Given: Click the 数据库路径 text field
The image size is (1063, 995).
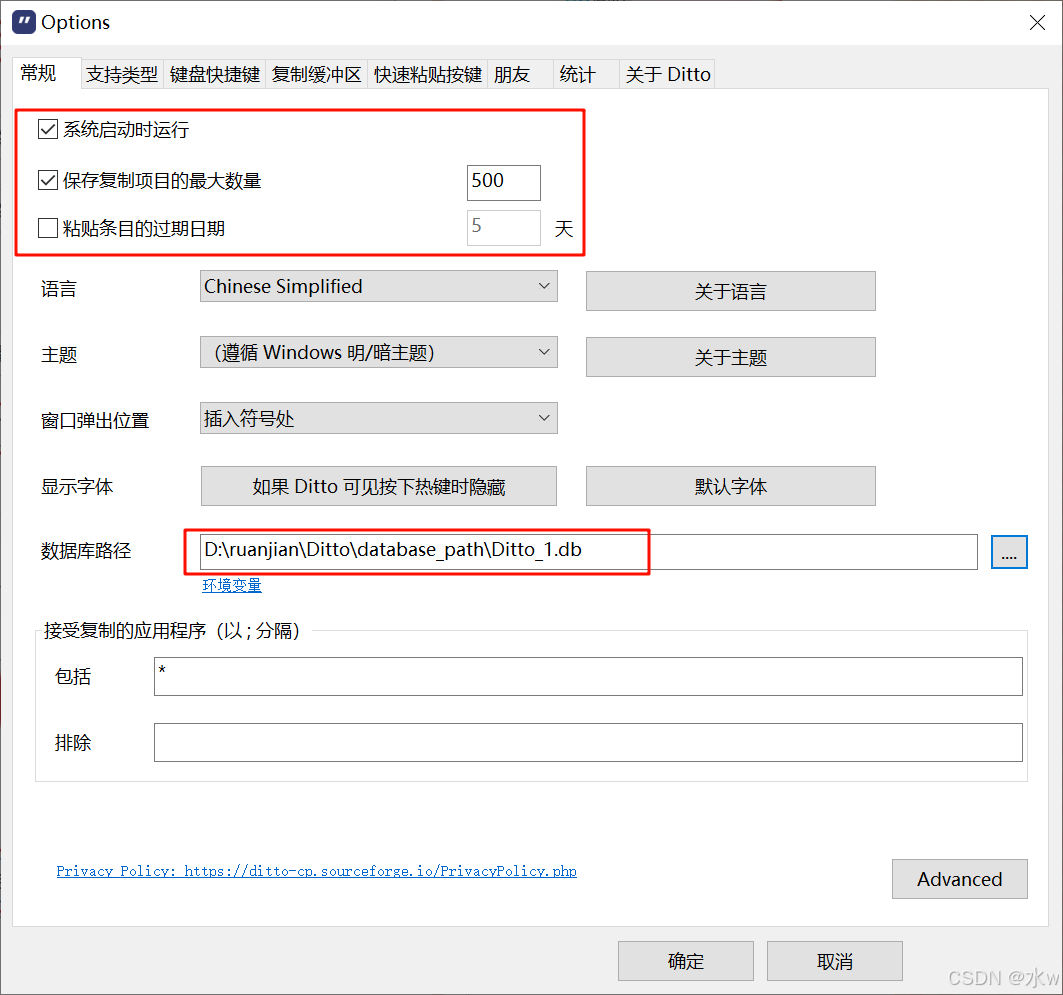Looking at the screenshot, I should 588,552.
